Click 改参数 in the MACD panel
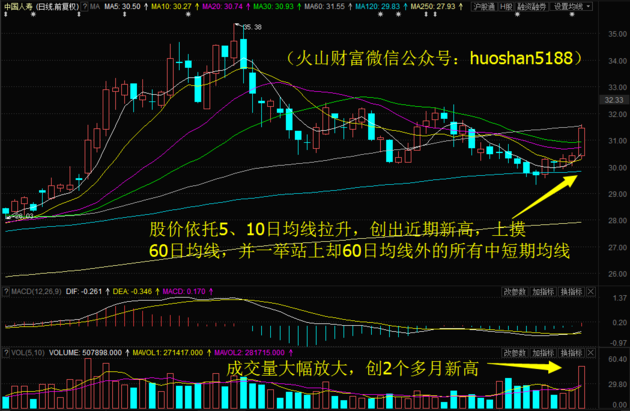 click(515, 292)
